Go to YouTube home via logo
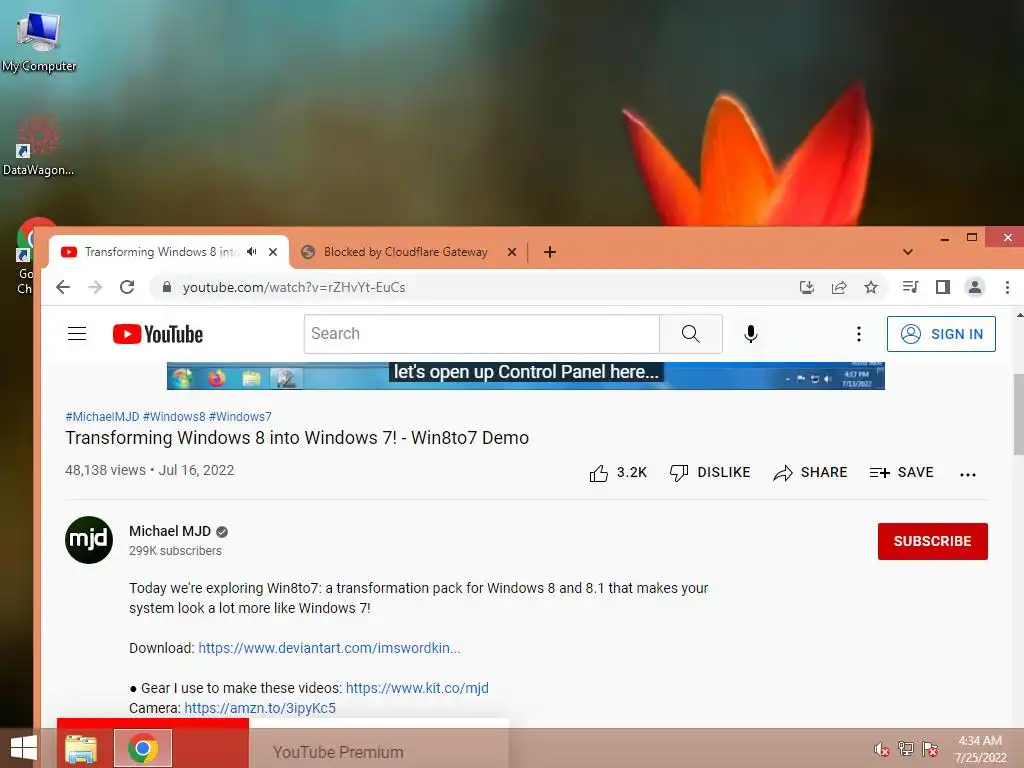 click(x=157, y=334)
